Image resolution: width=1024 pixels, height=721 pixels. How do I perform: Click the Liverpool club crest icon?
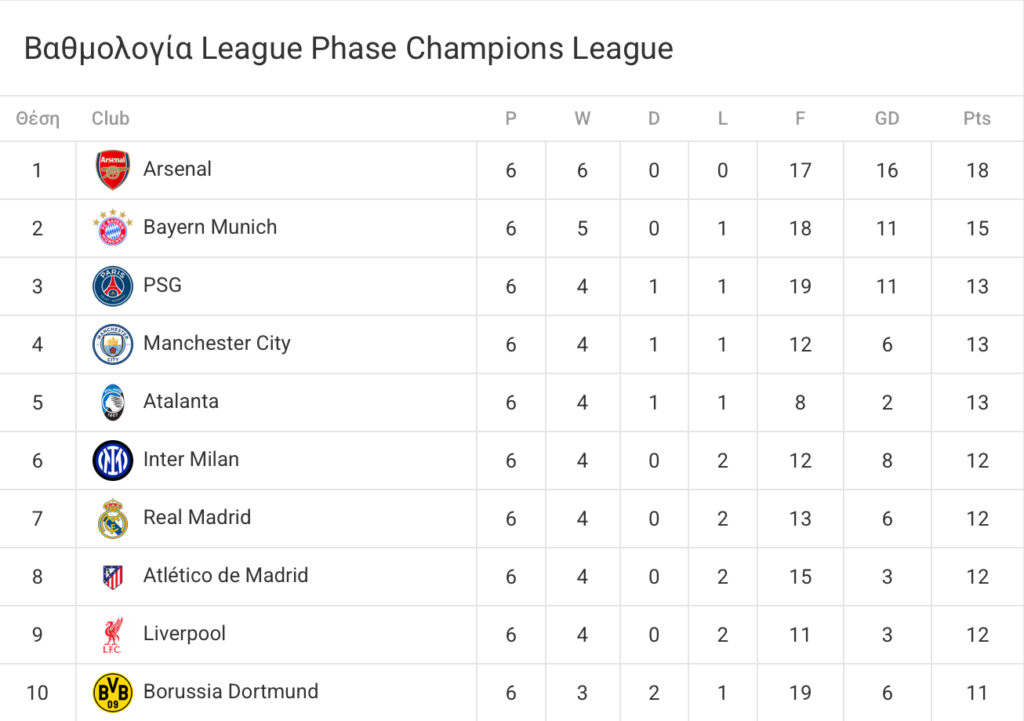point(113,634)
